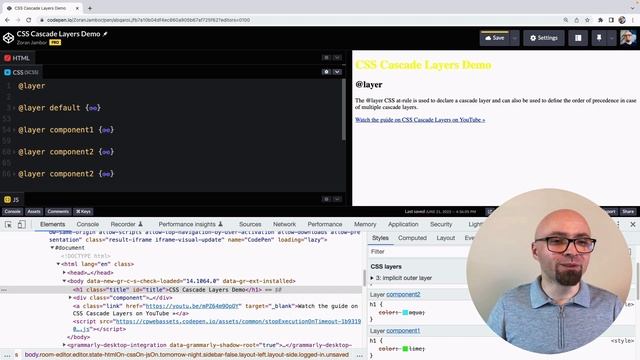
Task: Toggle the device toolbar in DevTools
Action: 22,224
